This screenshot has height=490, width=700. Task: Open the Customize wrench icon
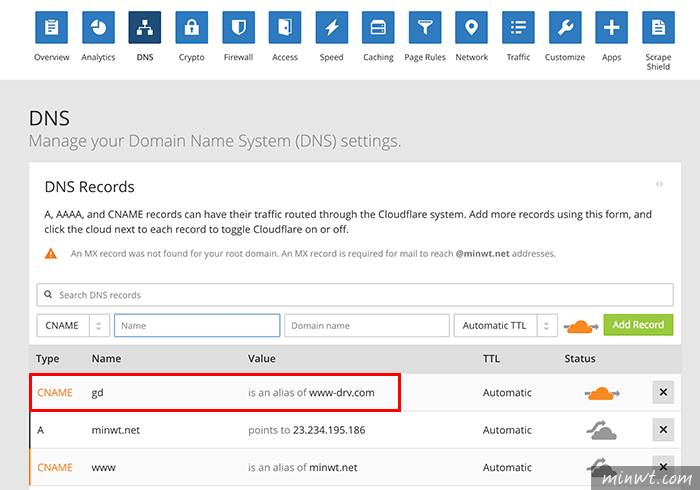(x=565, y=28)
